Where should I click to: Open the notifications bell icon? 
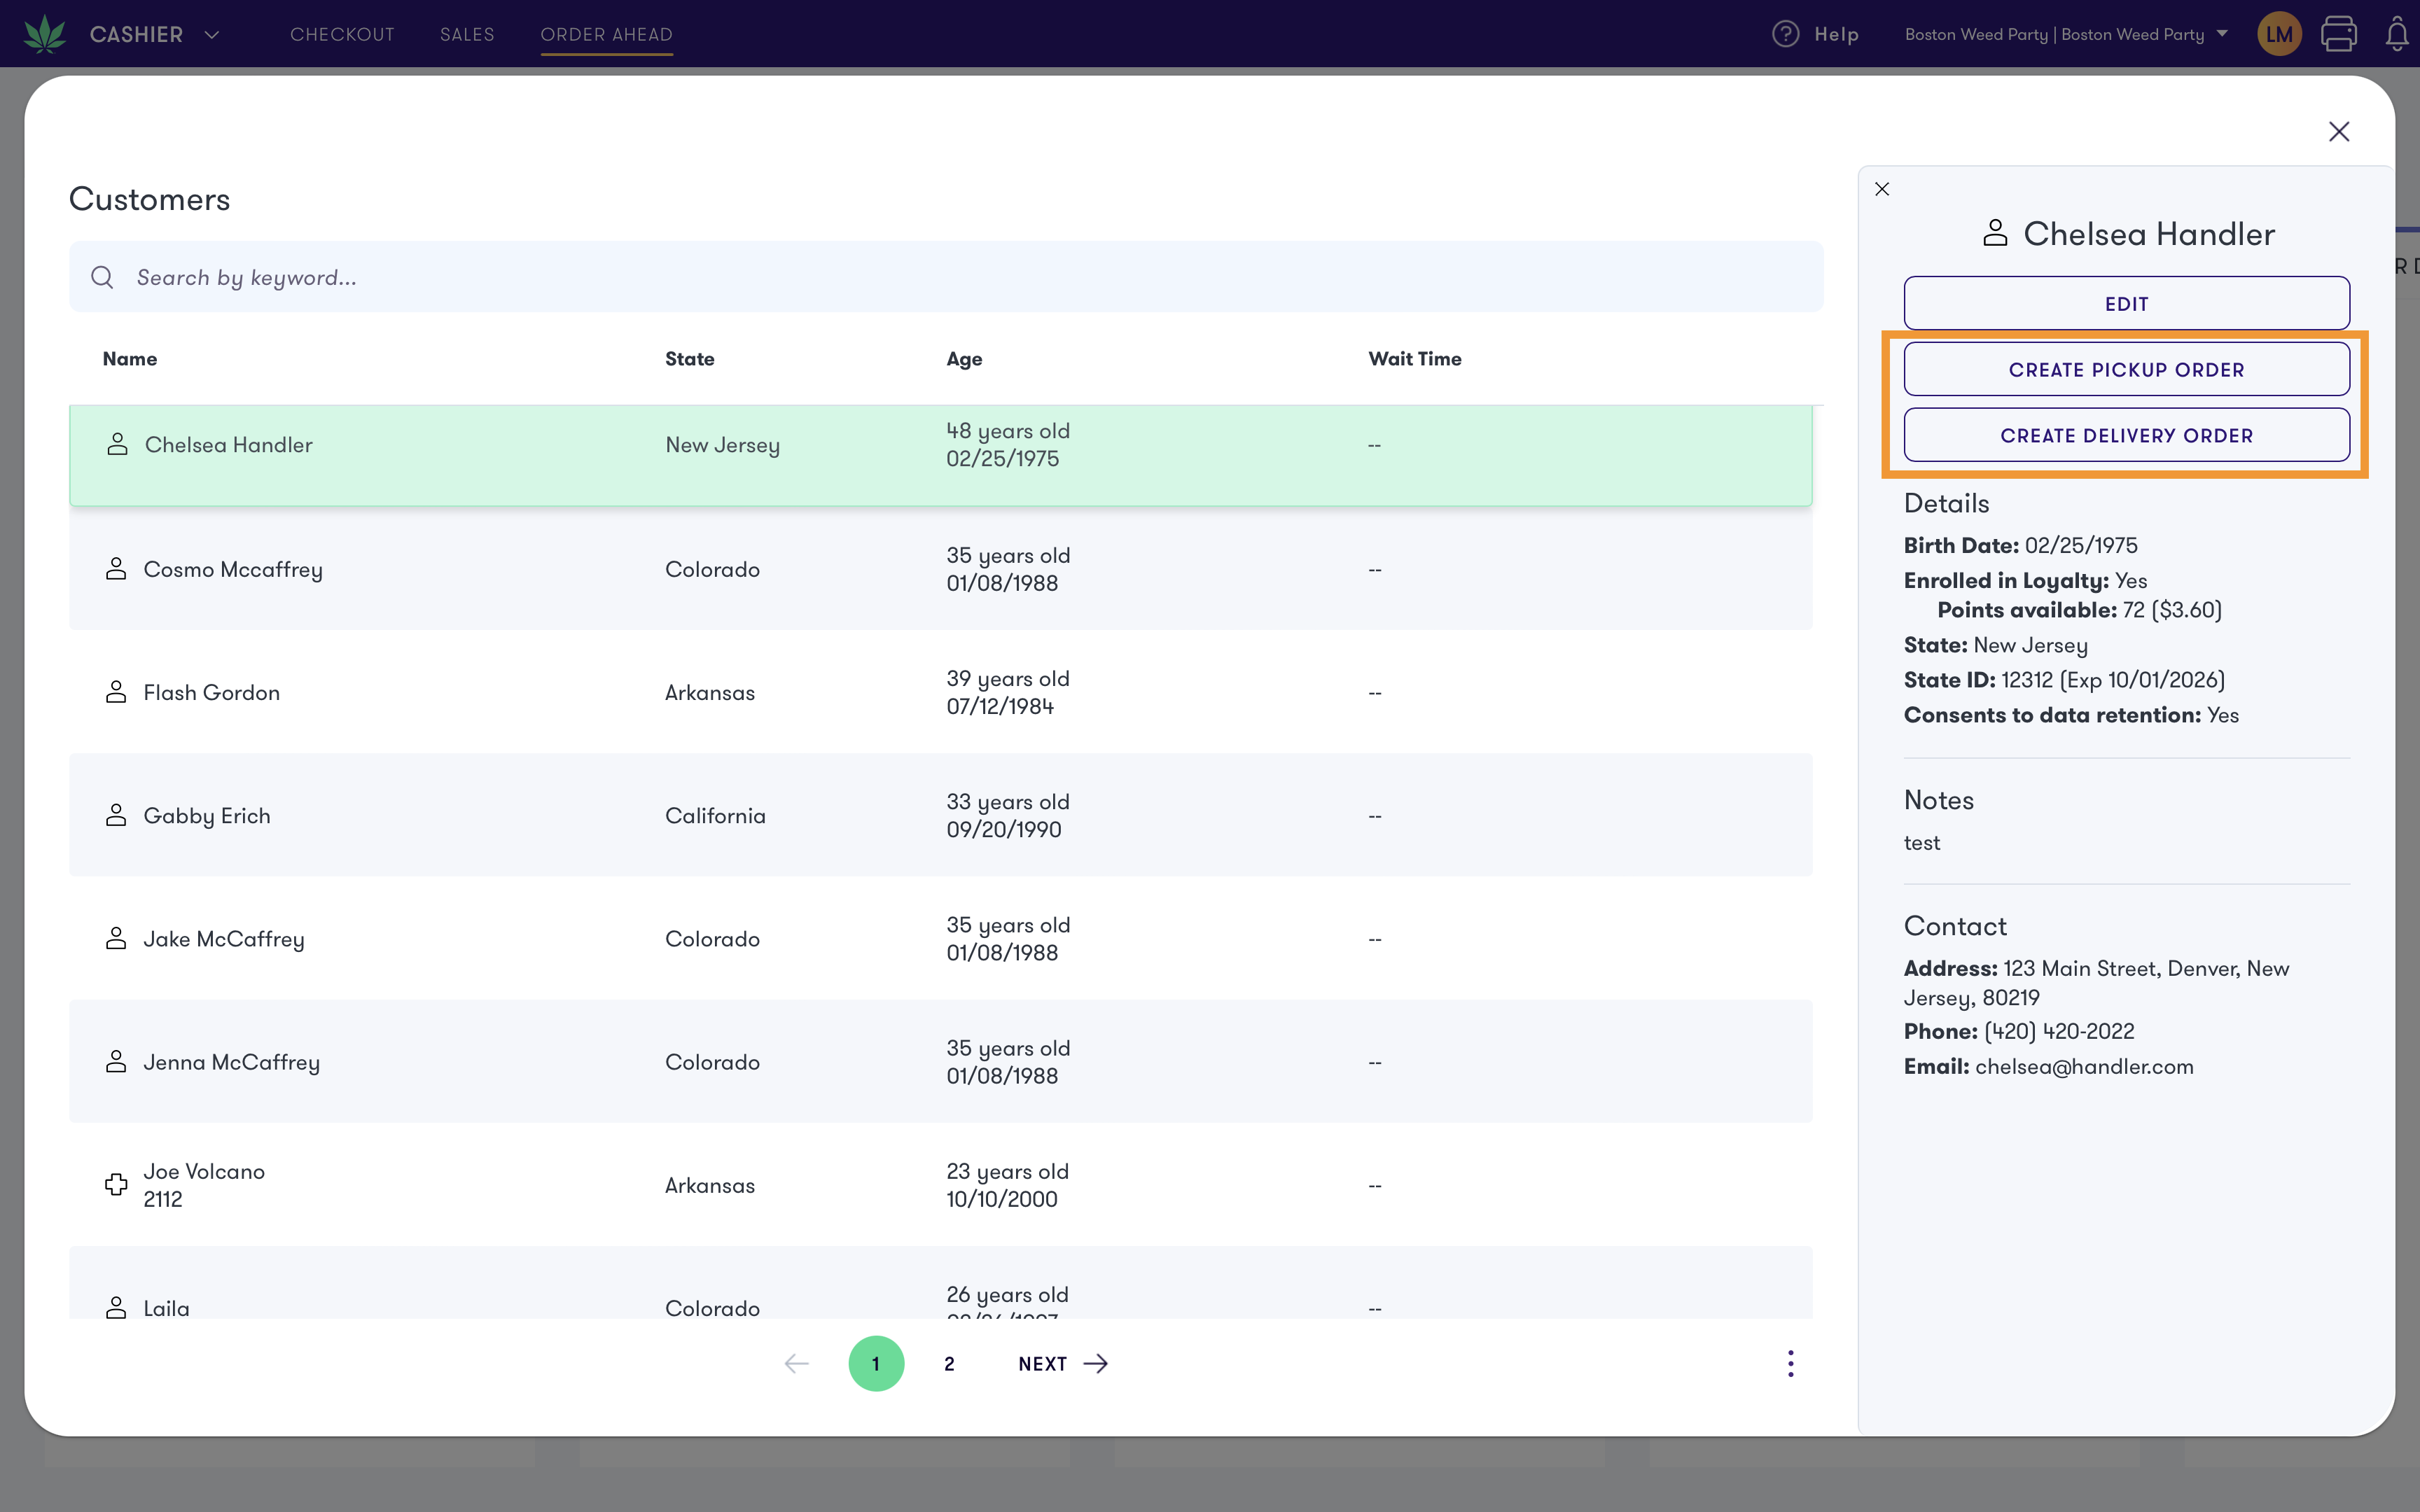point(2396,34)
